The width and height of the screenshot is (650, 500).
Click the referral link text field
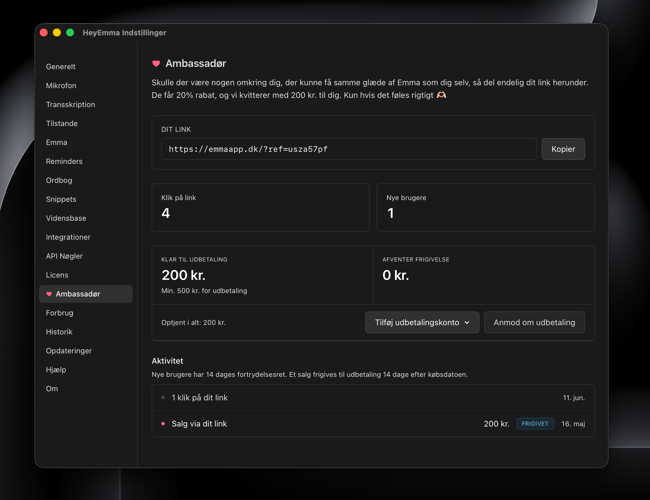pos(349,149)
